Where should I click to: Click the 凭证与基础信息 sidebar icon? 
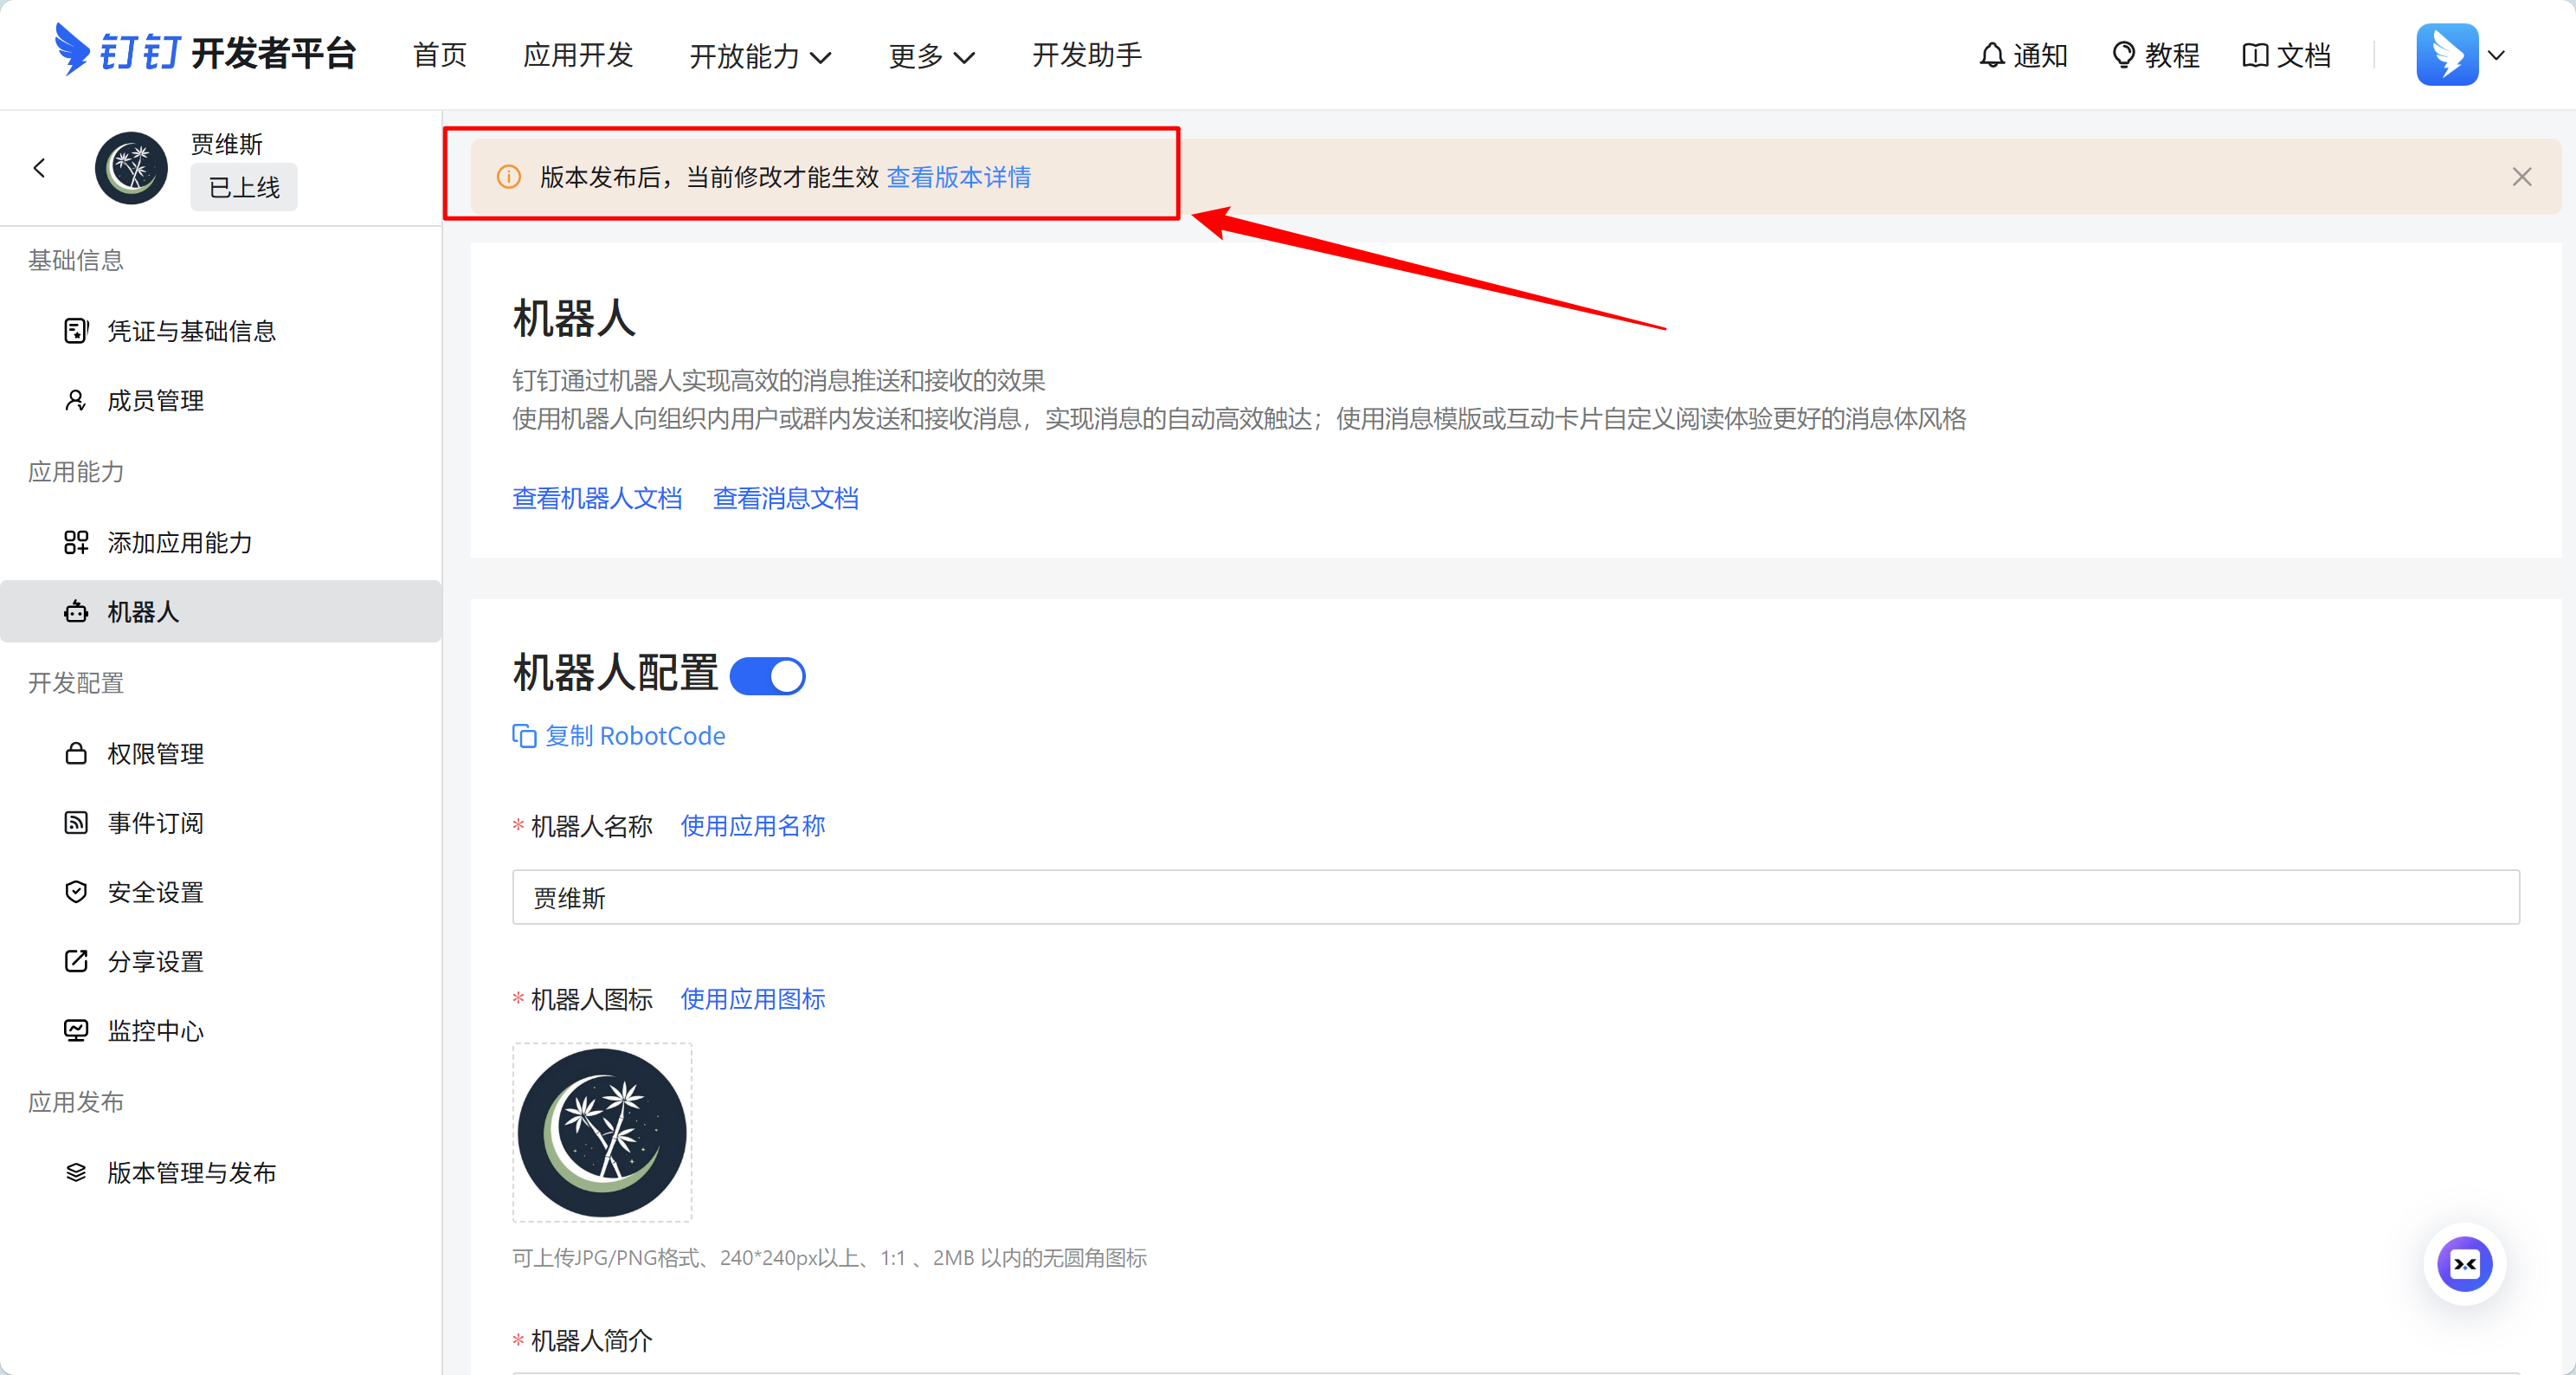[x=76, y=331]
